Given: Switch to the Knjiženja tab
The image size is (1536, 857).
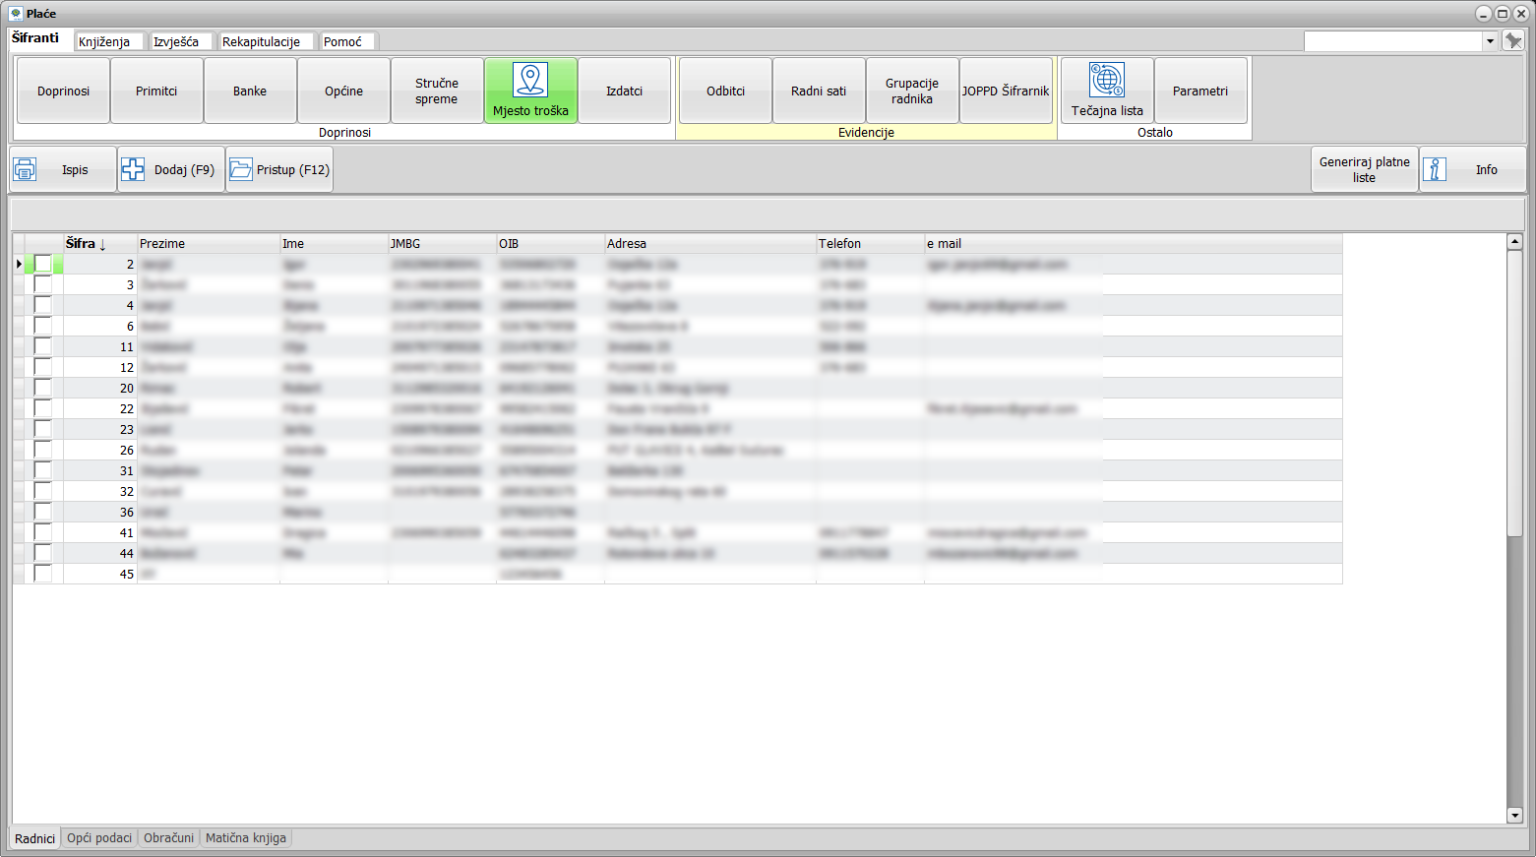Looking at the screenshot, I should tap(106, 41).
